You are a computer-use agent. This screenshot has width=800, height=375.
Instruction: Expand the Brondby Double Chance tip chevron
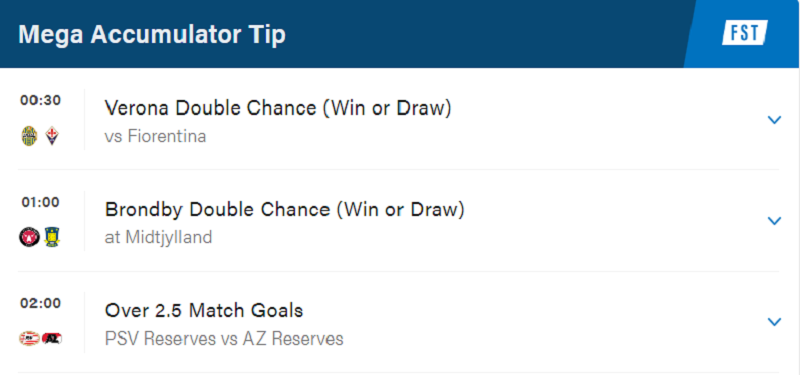coord(774,220)
